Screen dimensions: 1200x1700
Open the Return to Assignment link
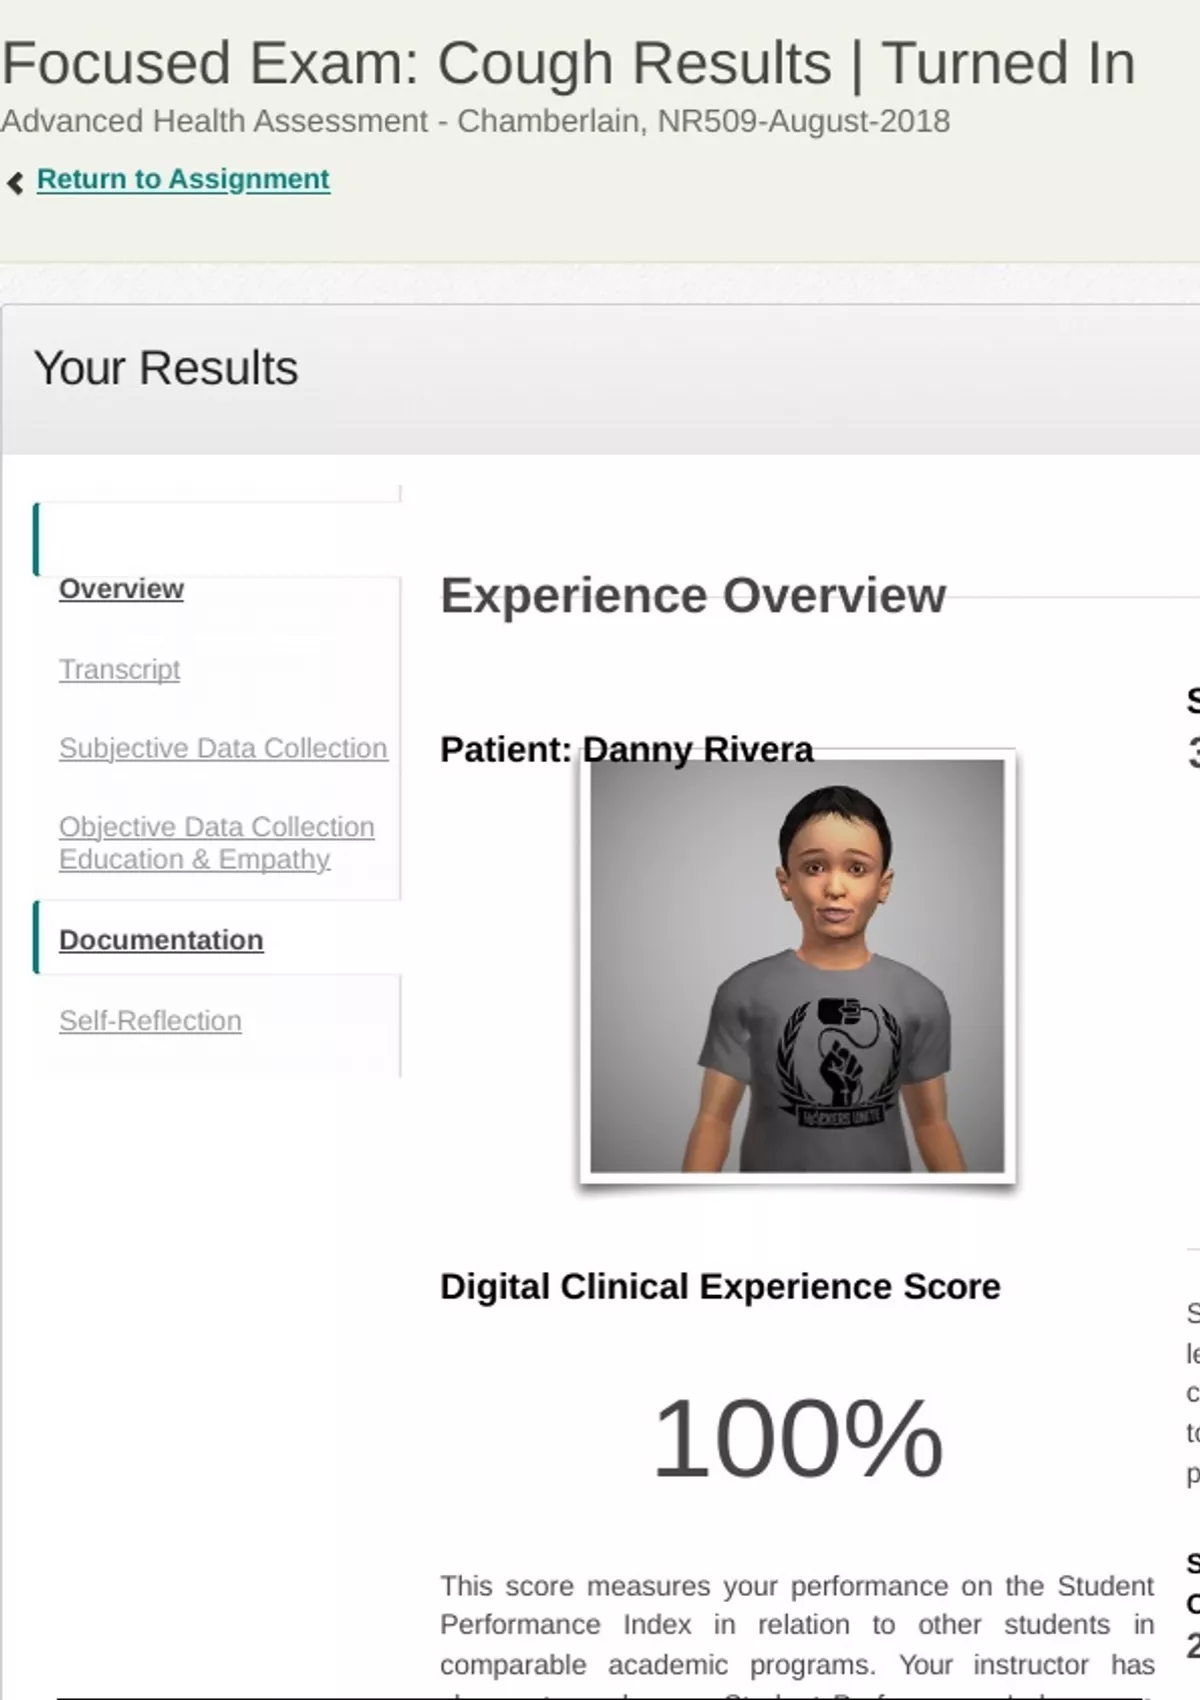[183, 179]
